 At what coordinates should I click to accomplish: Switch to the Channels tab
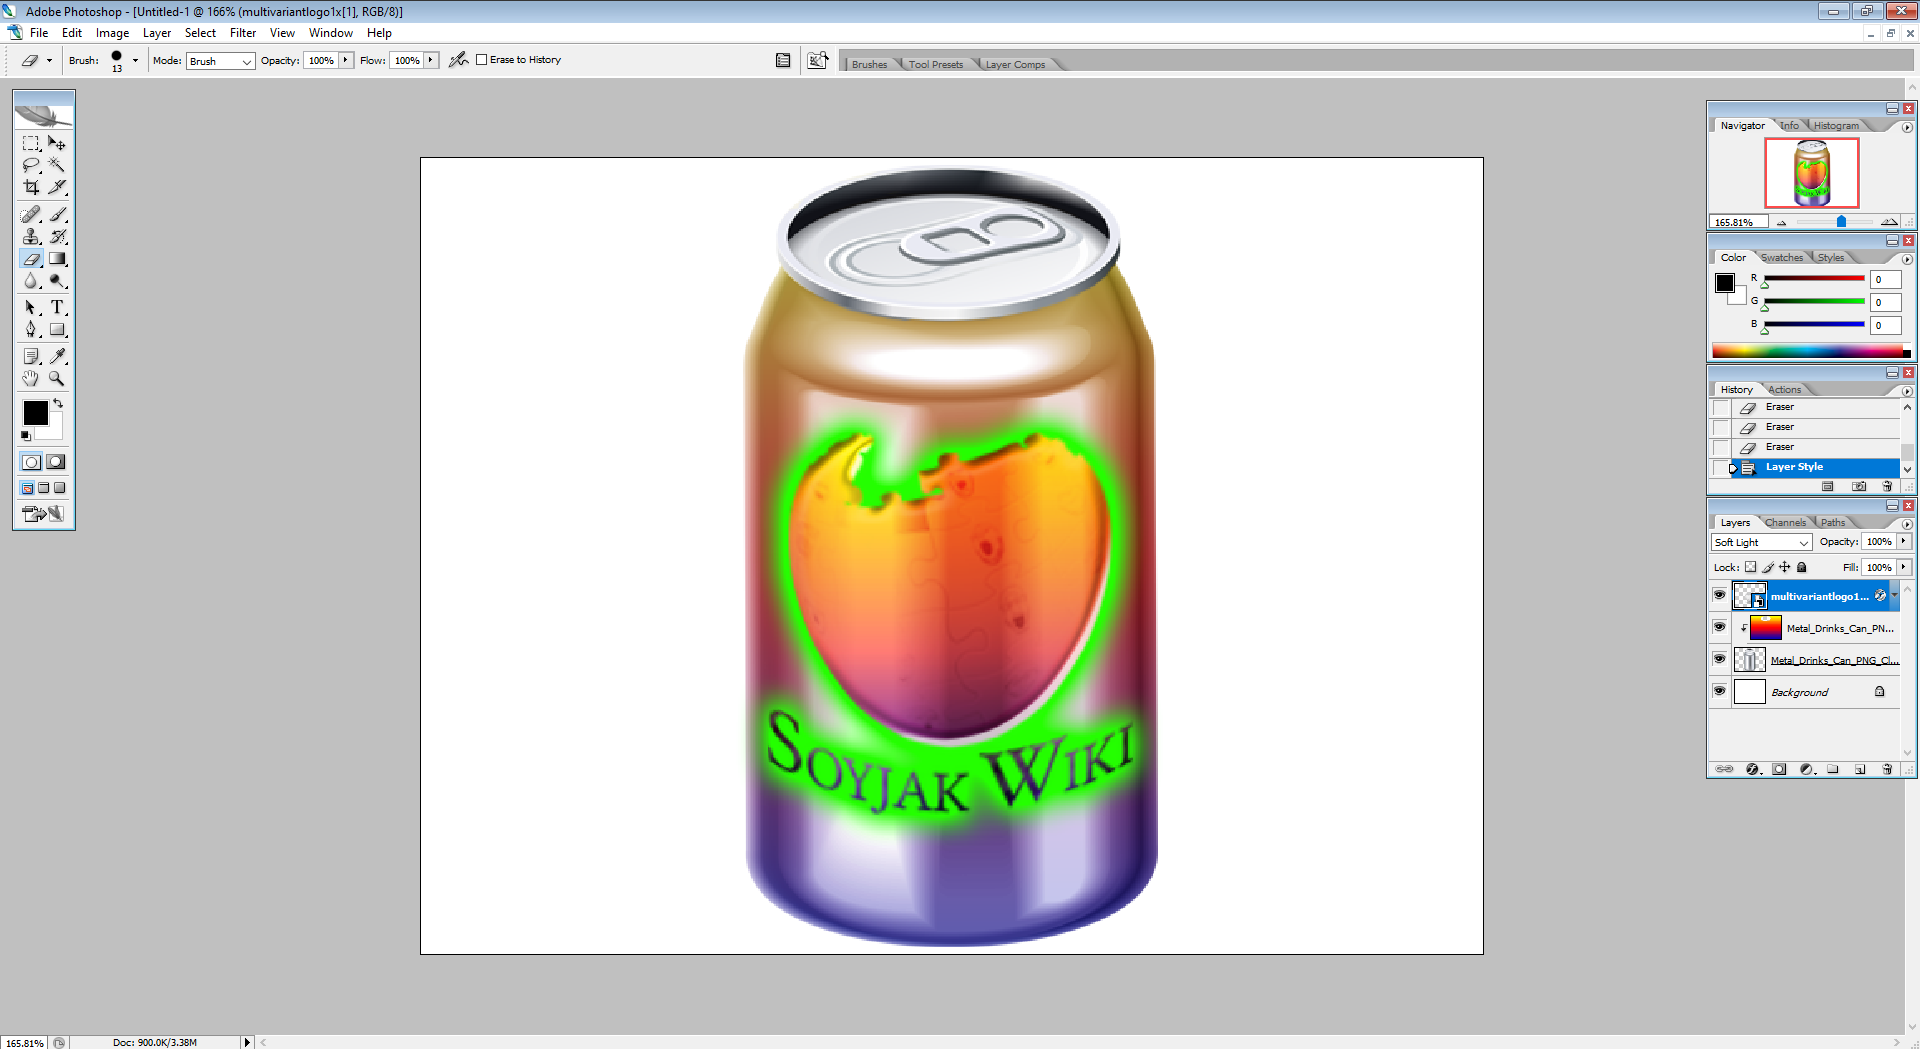1785,522
